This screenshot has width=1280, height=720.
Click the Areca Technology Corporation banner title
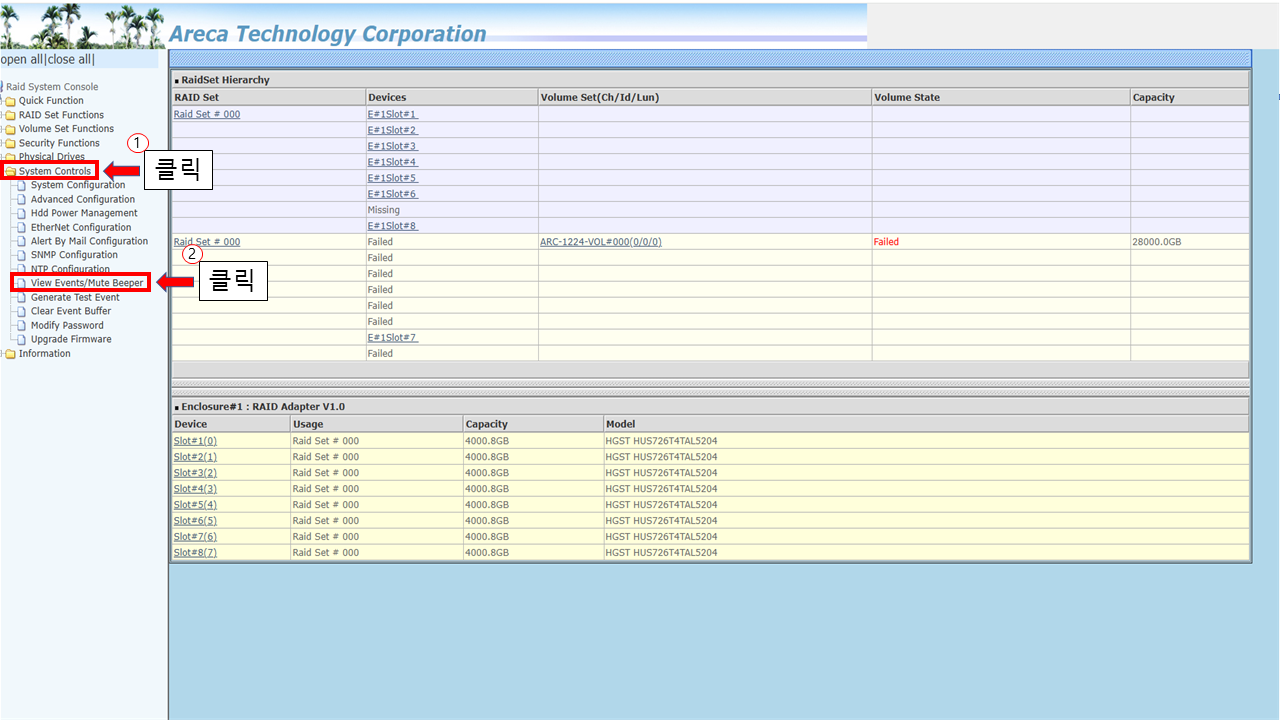pyautogui.click(x=327, y=33)
